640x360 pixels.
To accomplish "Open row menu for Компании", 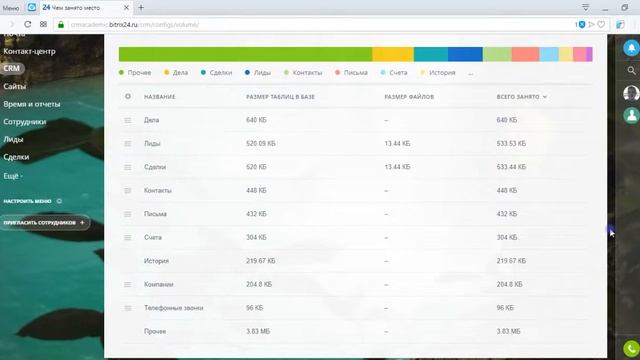I will coord(128,284).
